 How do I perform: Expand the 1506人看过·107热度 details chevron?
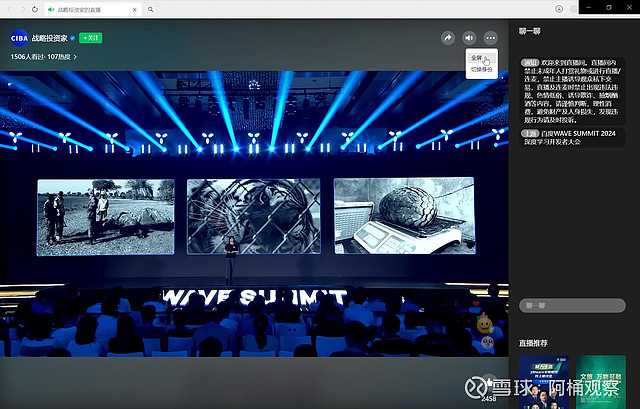point(75,57)
